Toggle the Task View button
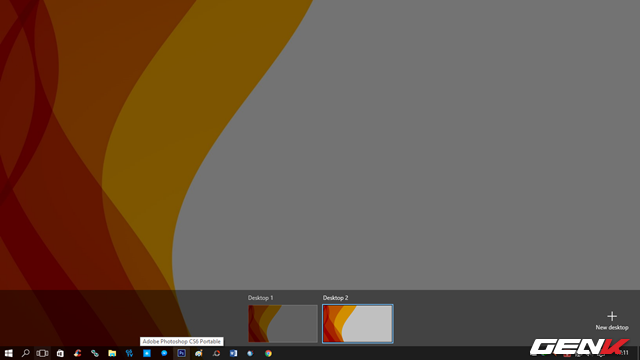This screenshot has height=360, width=640. point(42,353)
